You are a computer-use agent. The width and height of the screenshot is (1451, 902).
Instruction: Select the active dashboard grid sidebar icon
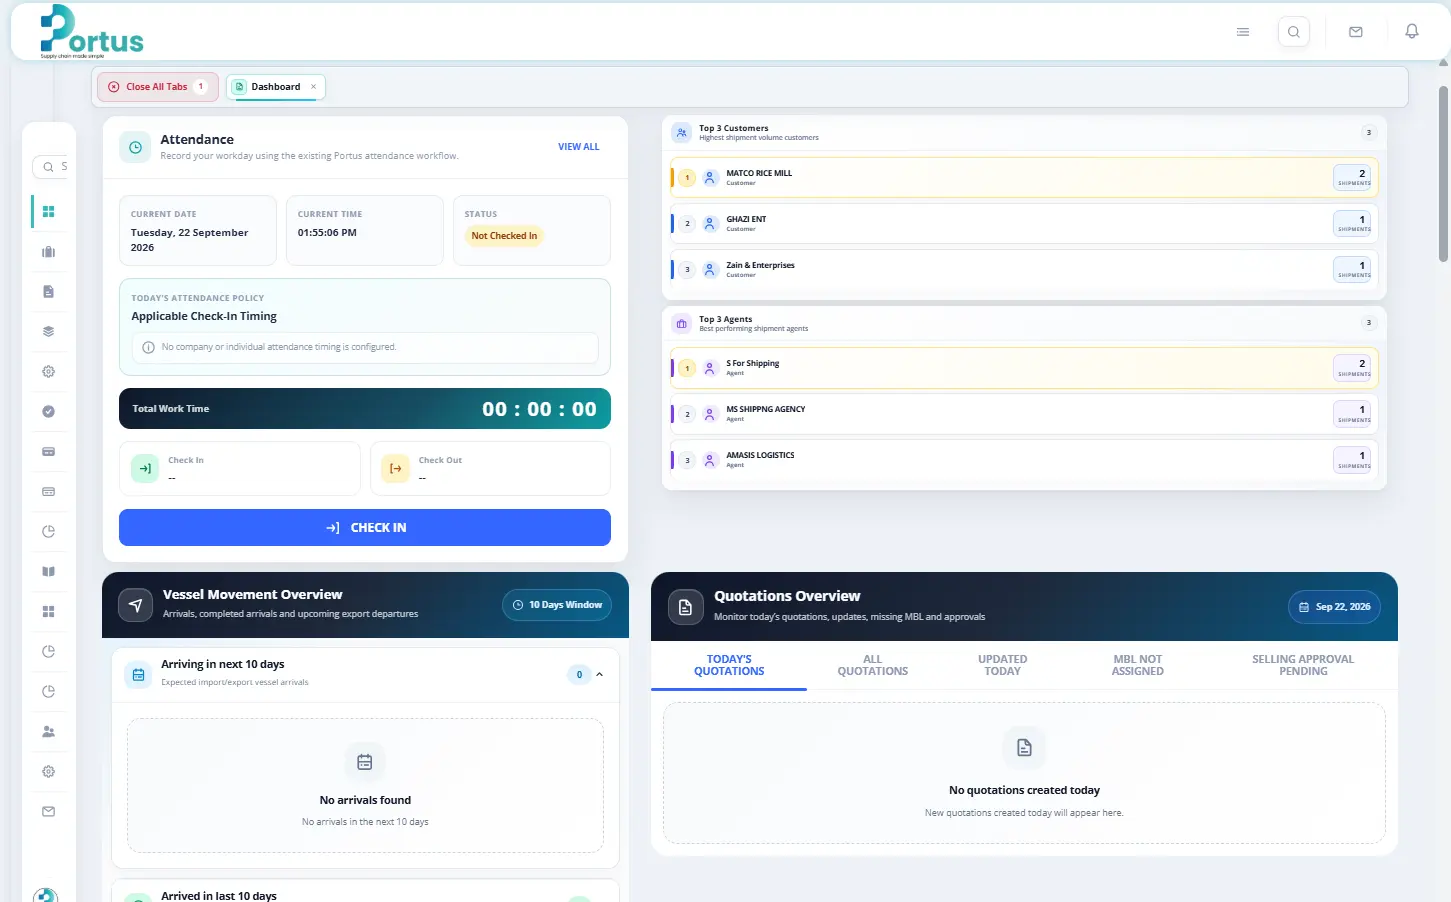(x=48, y=212)
